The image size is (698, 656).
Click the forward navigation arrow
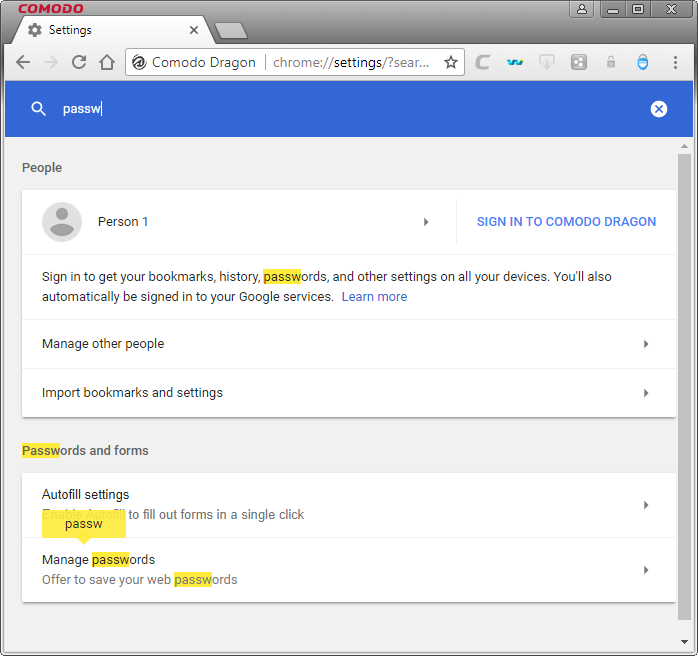[51, 62]
